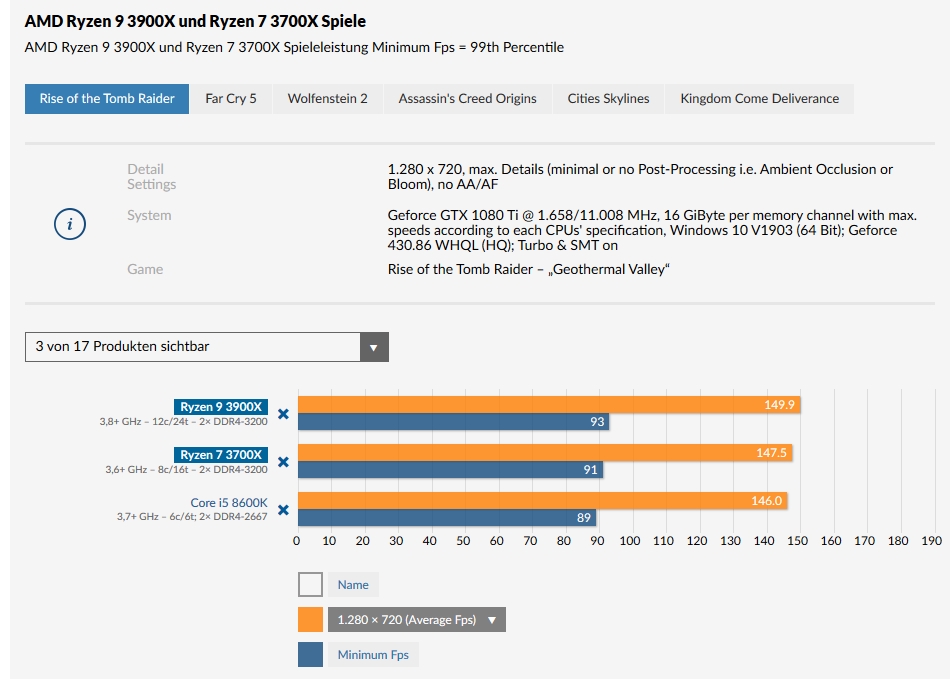Image resolution: width=950 pixels, height=679 pixels.
Task: Select the Rise of the Tomb Raider tab
Action: (x=107, y=99)
